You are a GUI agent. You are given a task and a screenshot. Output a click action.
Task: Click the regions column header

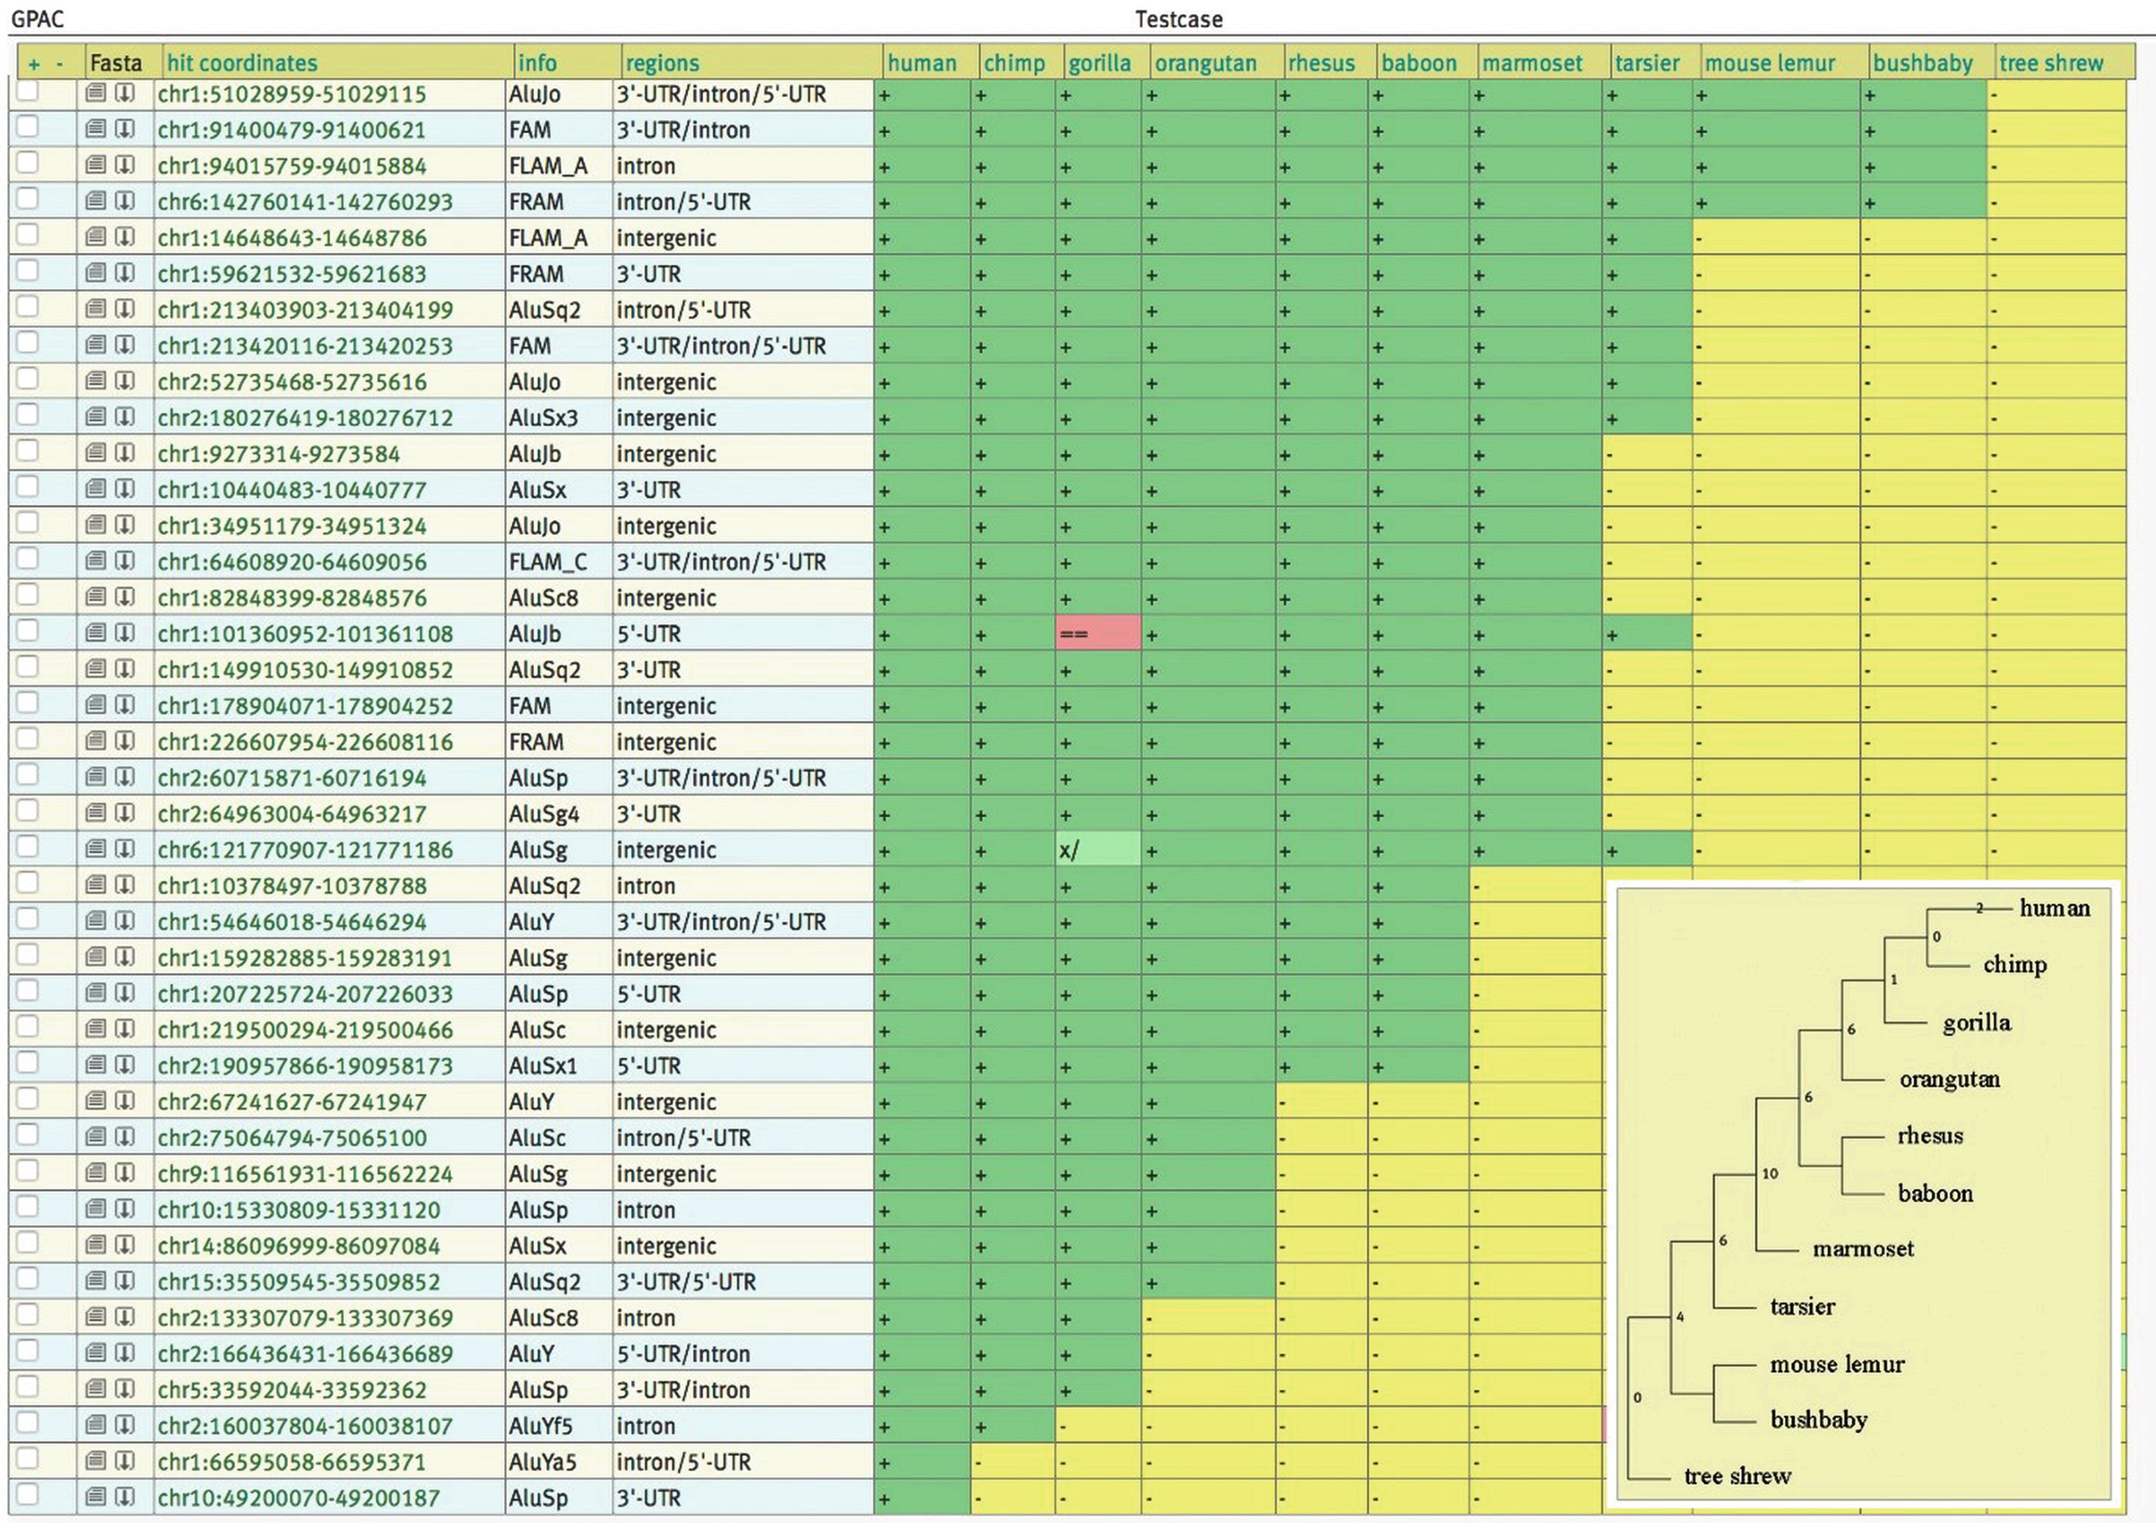tap(662, 63)
